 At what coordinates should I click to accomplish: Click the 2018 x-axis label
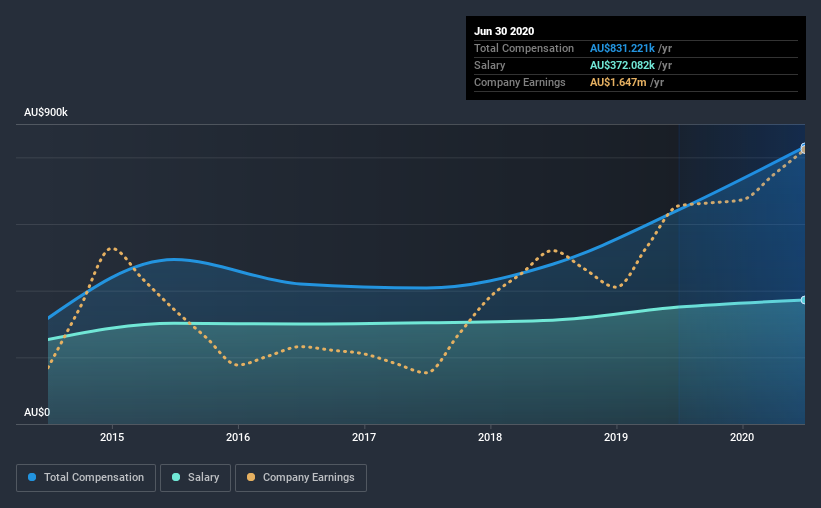[x=490, y=437]
